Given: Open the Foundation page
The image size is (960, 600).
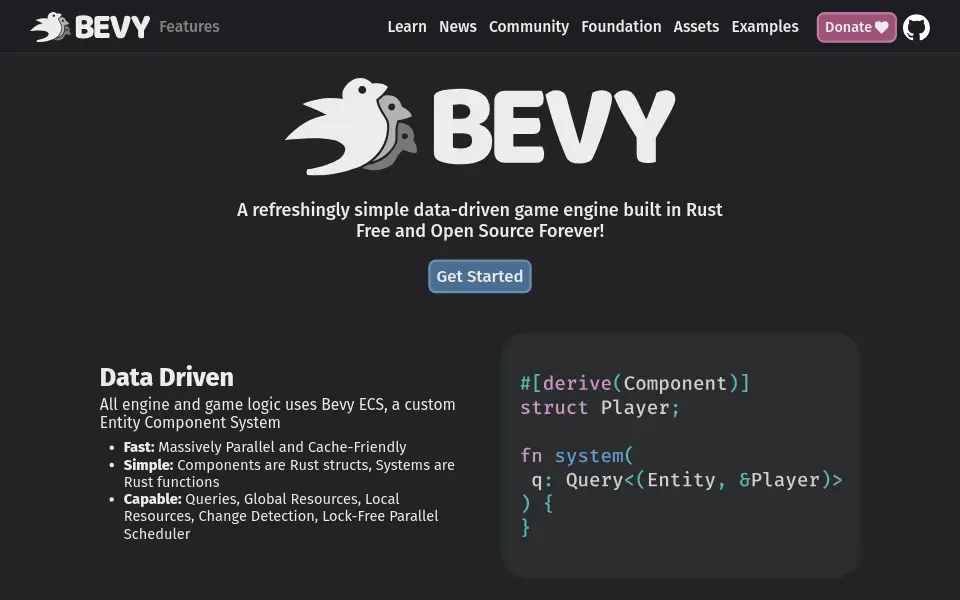Looking at the screenshot, I should 621,27.
